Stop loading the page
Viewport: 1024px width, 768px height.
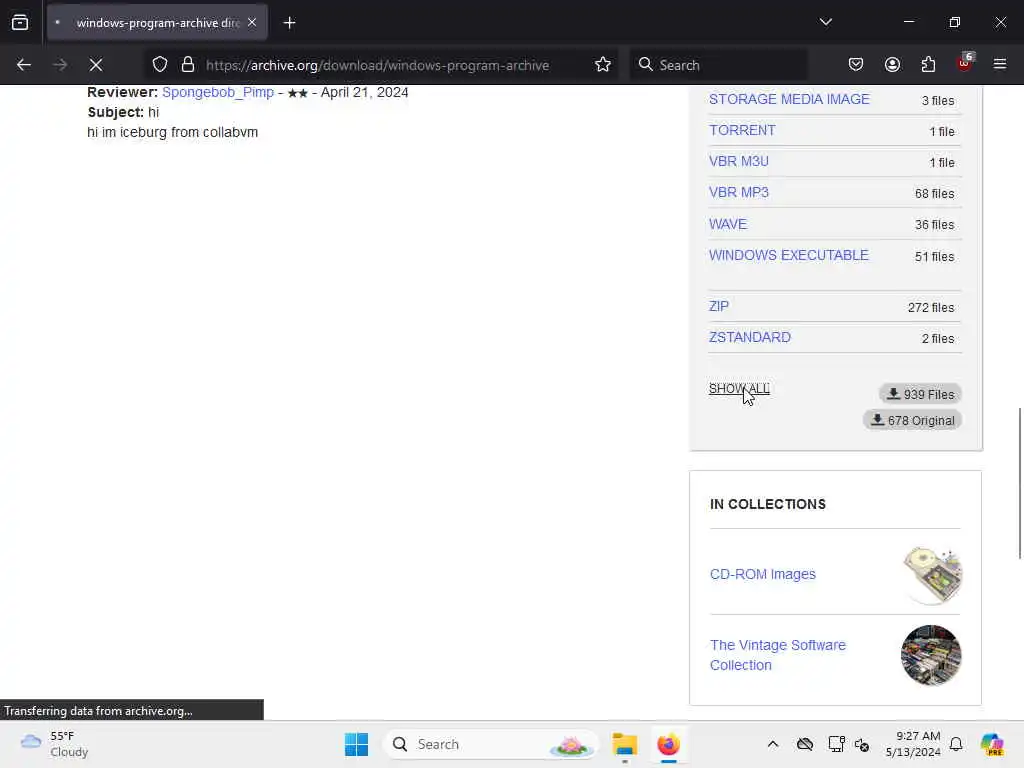[96, 65]
